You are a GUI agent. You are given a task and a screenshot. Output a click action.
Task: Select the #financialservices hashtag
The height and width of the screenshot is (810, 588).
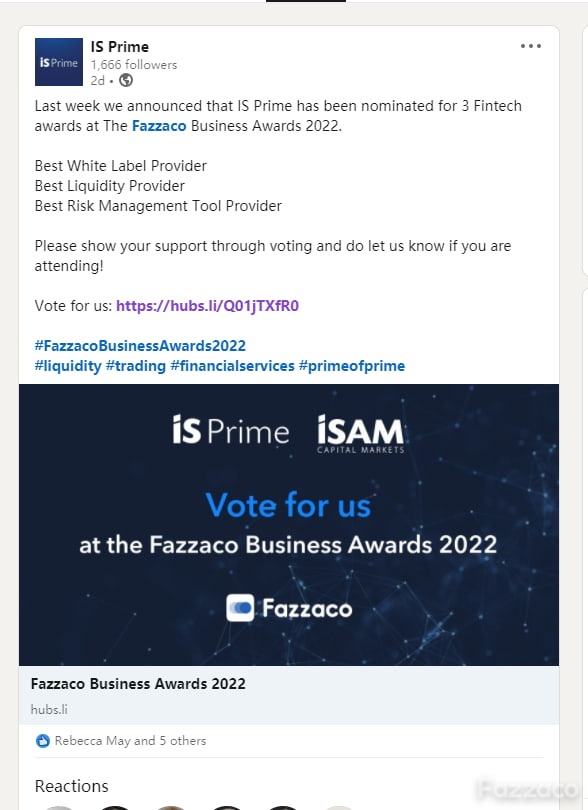click(233, 366)
